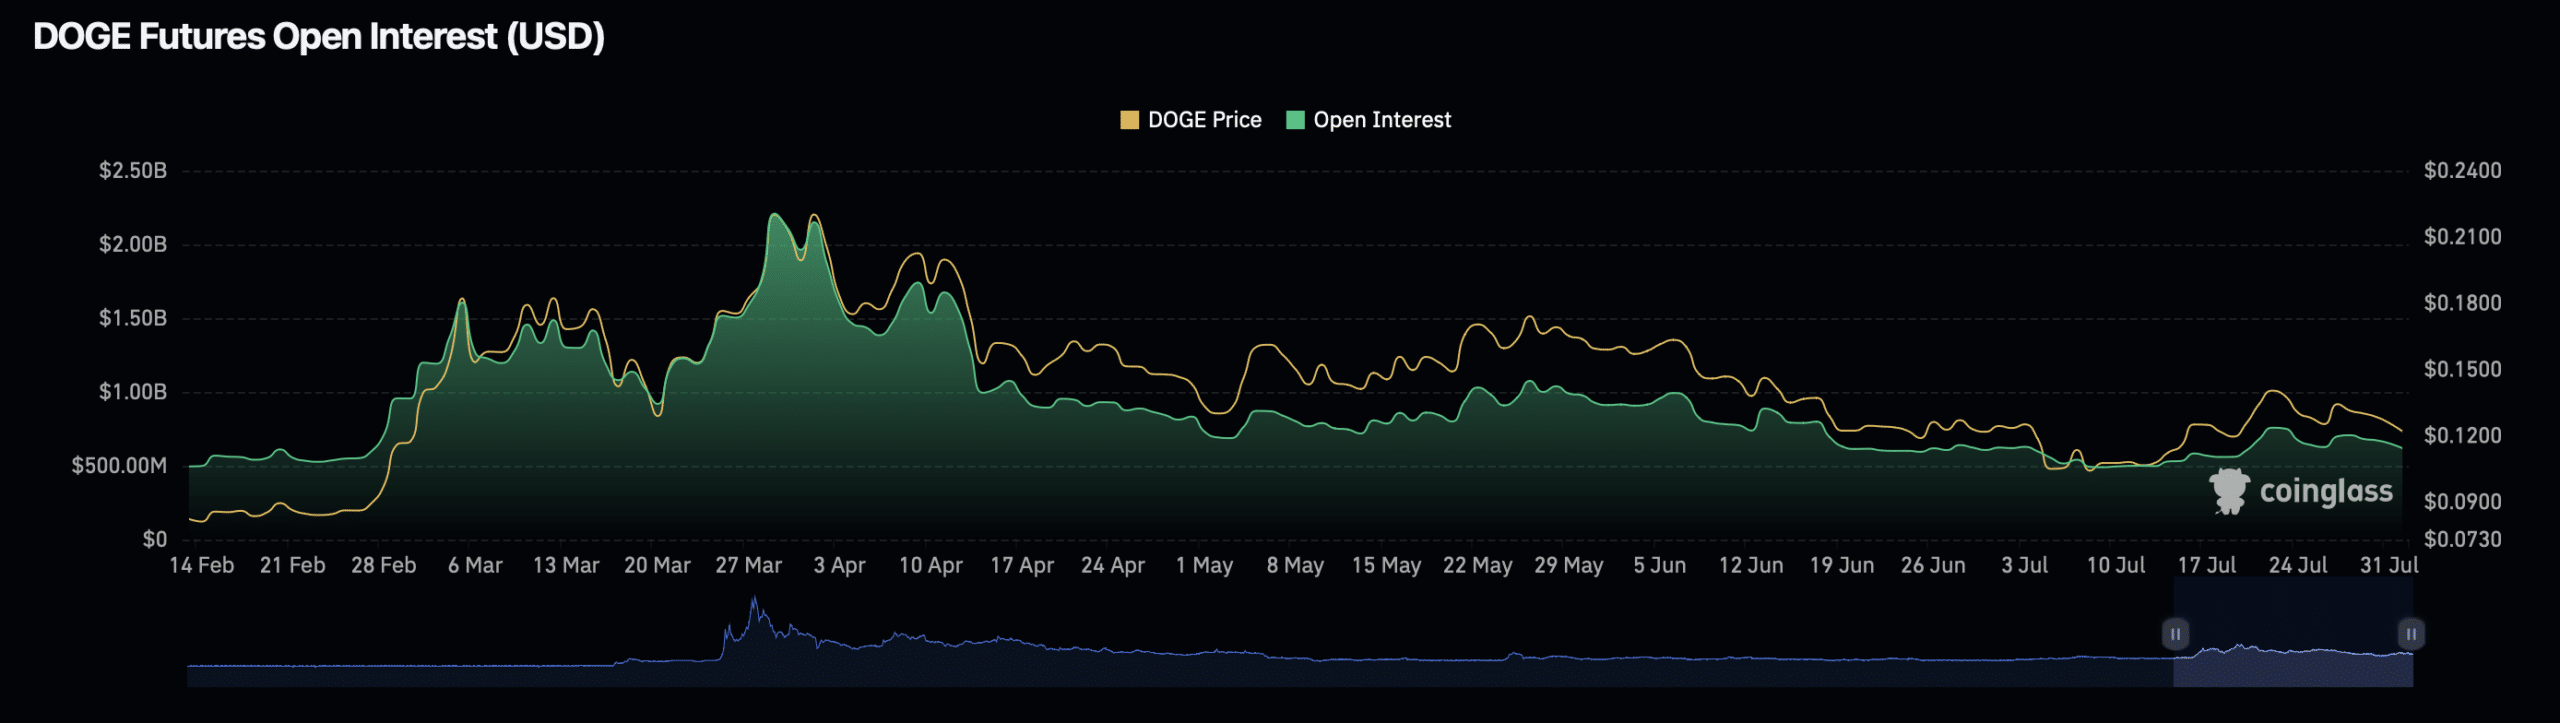This screenshot has height=723, width=2560.
Task: Click the "$0.1800" price axis value
Action: [2463, 303]
